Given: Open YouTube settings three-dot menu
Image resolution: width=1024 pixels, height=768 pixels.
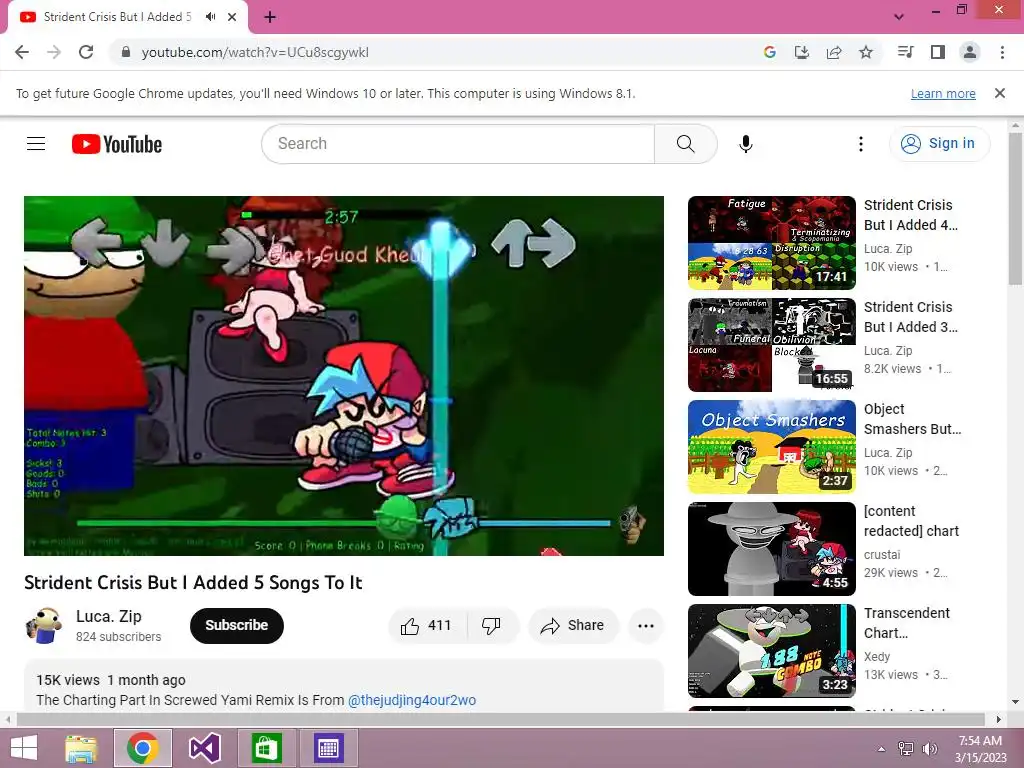Looking at the screenshot, I should (x=861, y=144).
